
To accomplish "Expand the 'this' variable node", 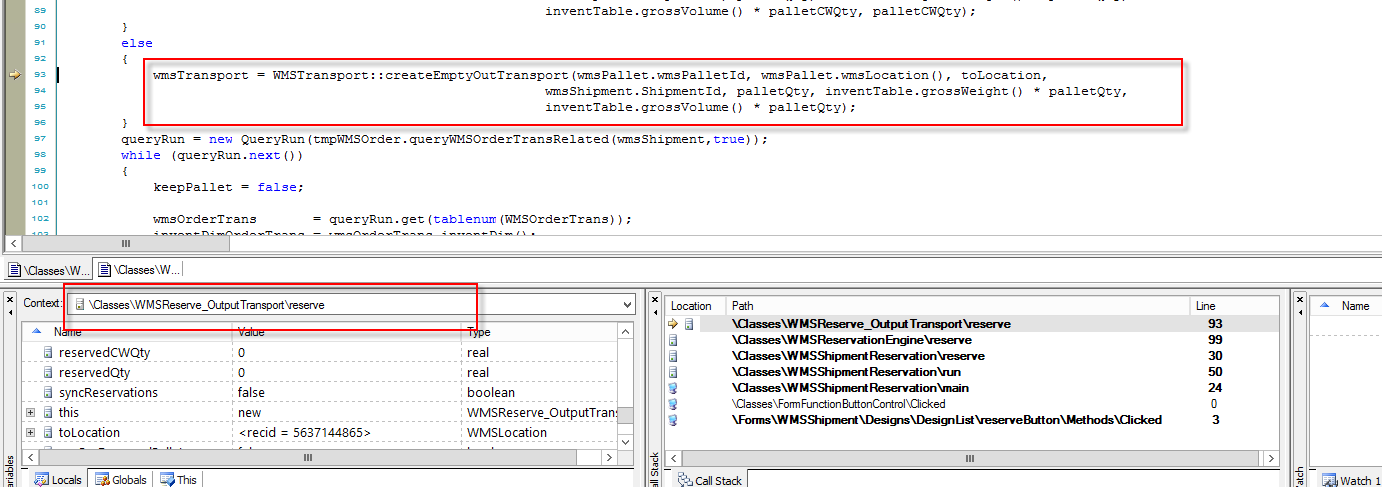I will coord(30,413).
